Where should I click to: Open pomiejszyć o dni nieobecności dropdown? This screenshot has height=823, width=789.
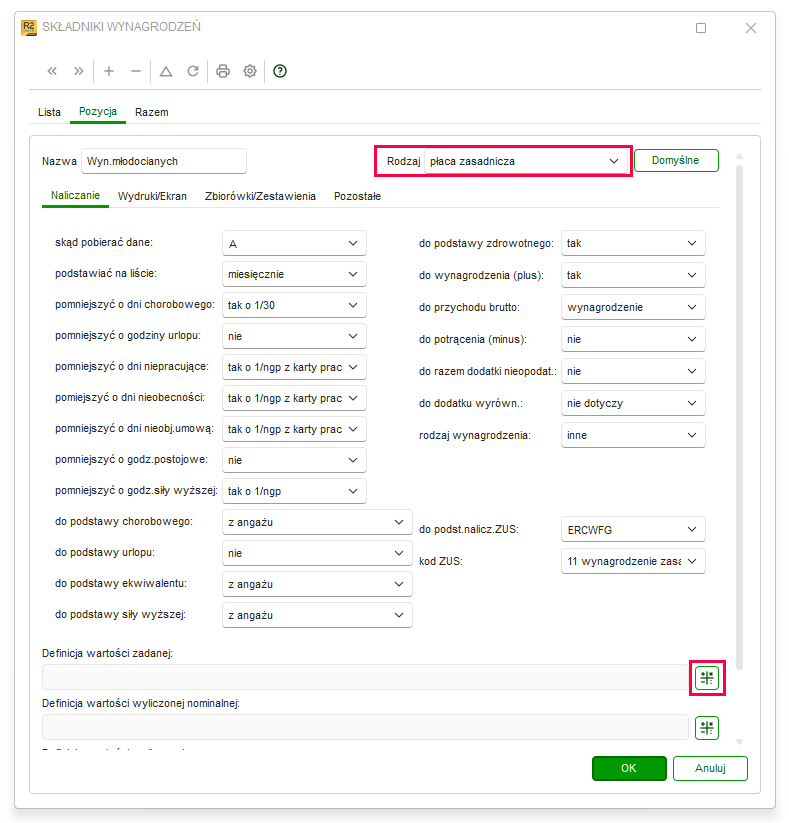(294, 398)
